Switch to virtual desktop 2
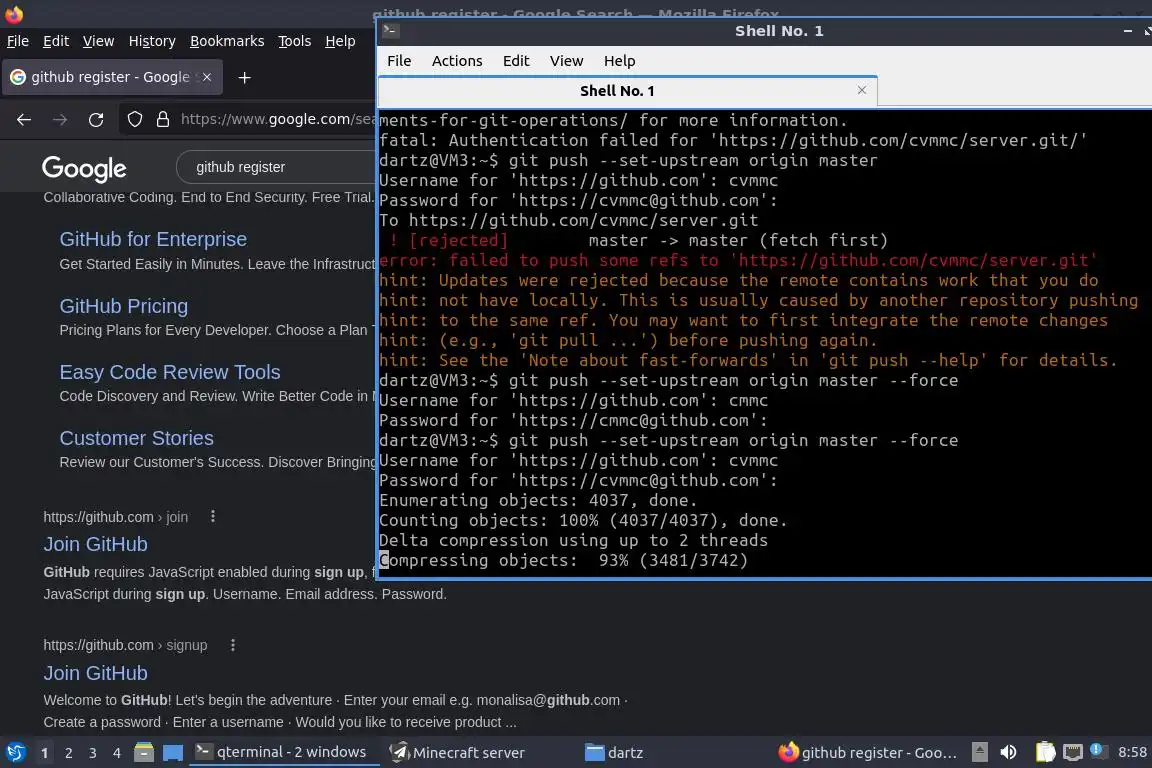The width and height of the screenshot is (1152, 768). pos(69,753)
